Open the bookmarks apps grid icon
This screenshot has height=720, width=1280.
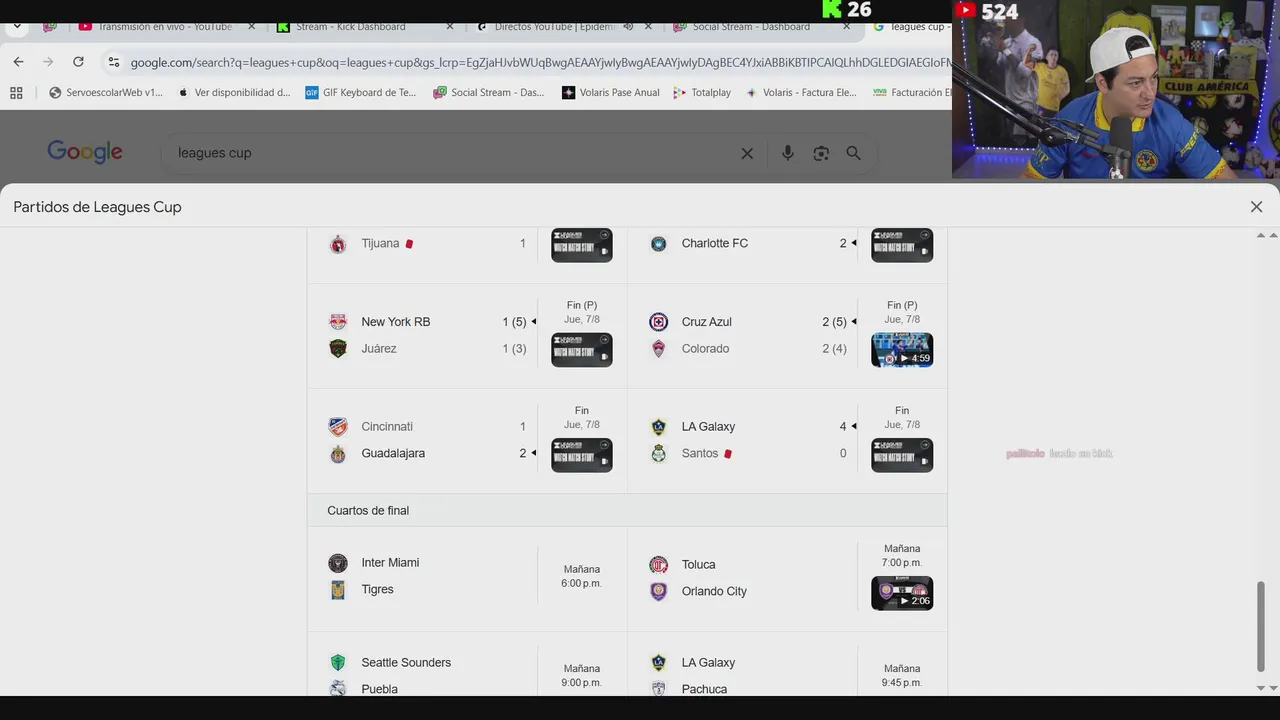click(x=16, y=92)
